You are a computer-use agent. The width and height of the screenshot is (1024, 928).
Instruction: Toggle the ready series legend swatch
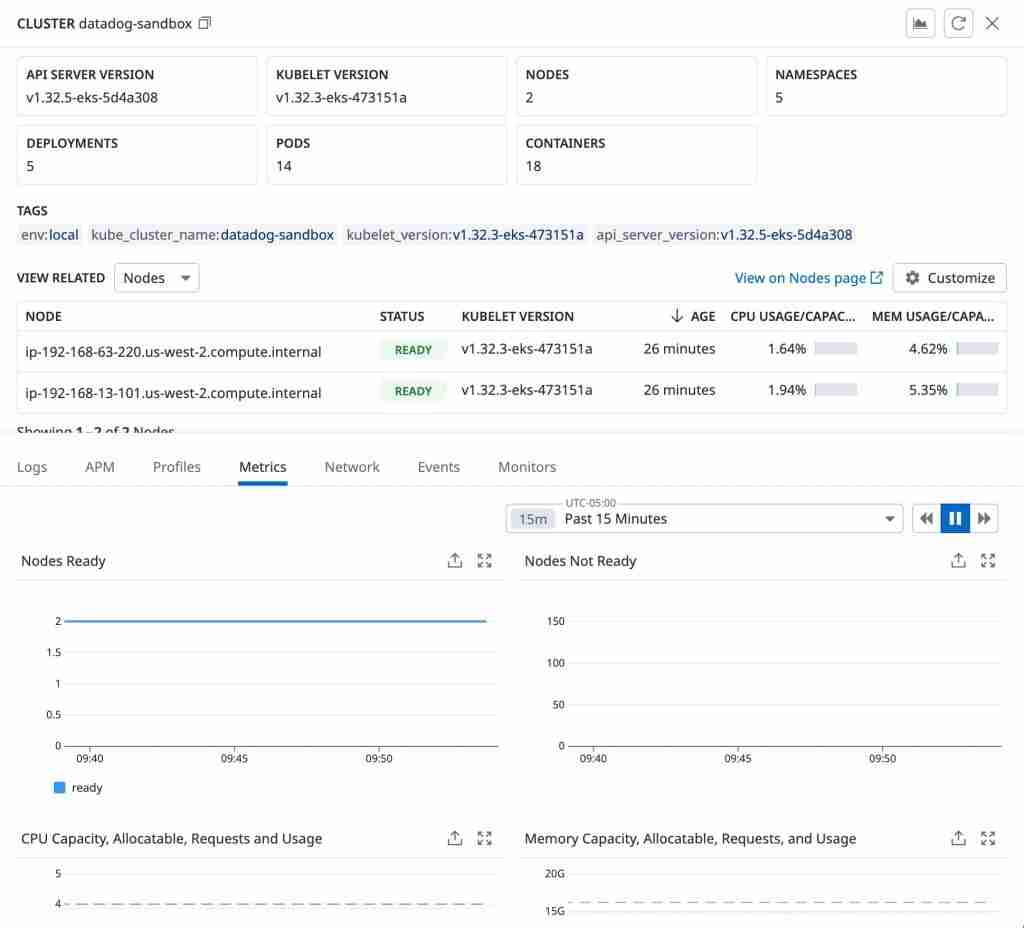click(x=60, y=788)
